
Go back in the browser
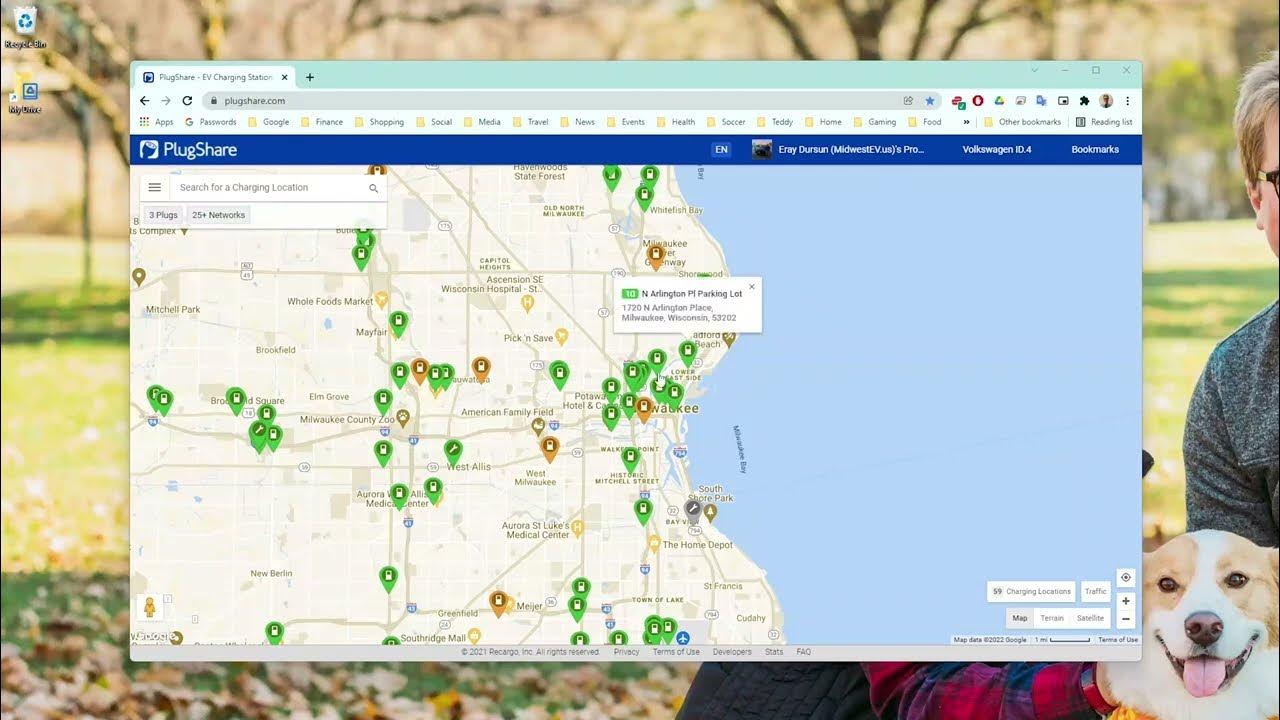[x=144, y=101]
